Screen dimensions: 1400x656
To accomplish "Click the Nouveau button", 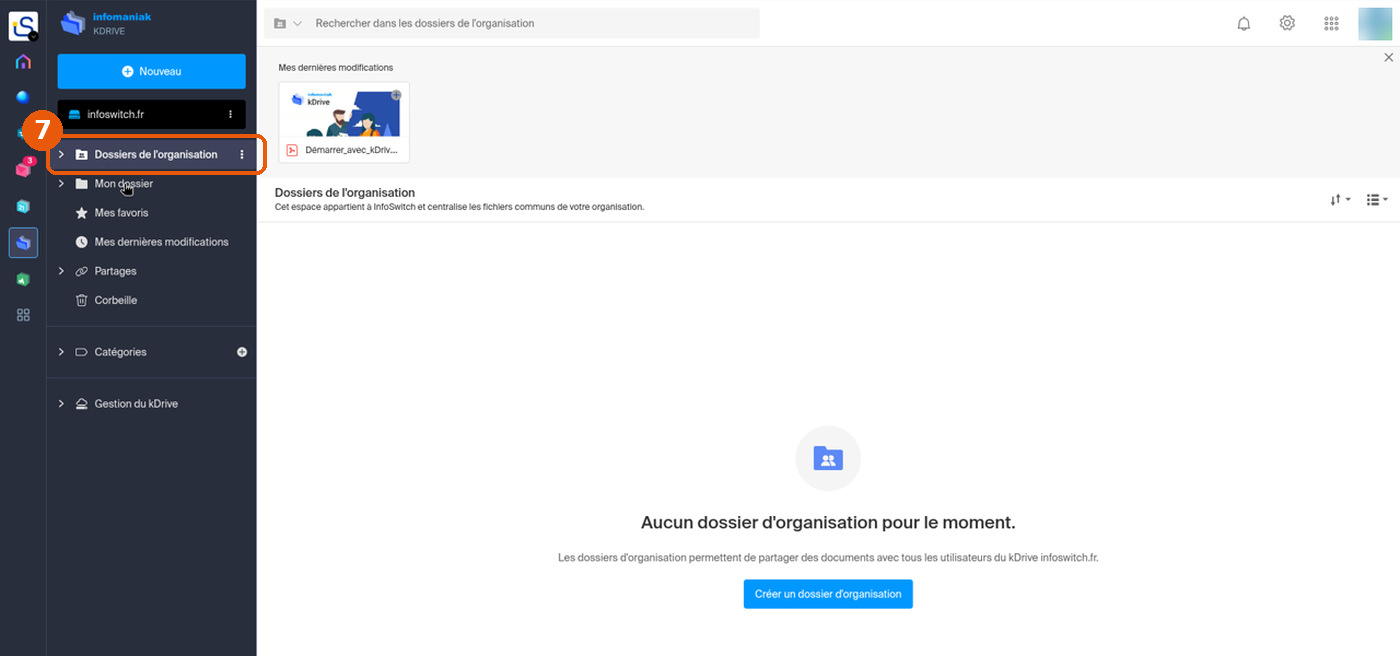I will [151, 71].
